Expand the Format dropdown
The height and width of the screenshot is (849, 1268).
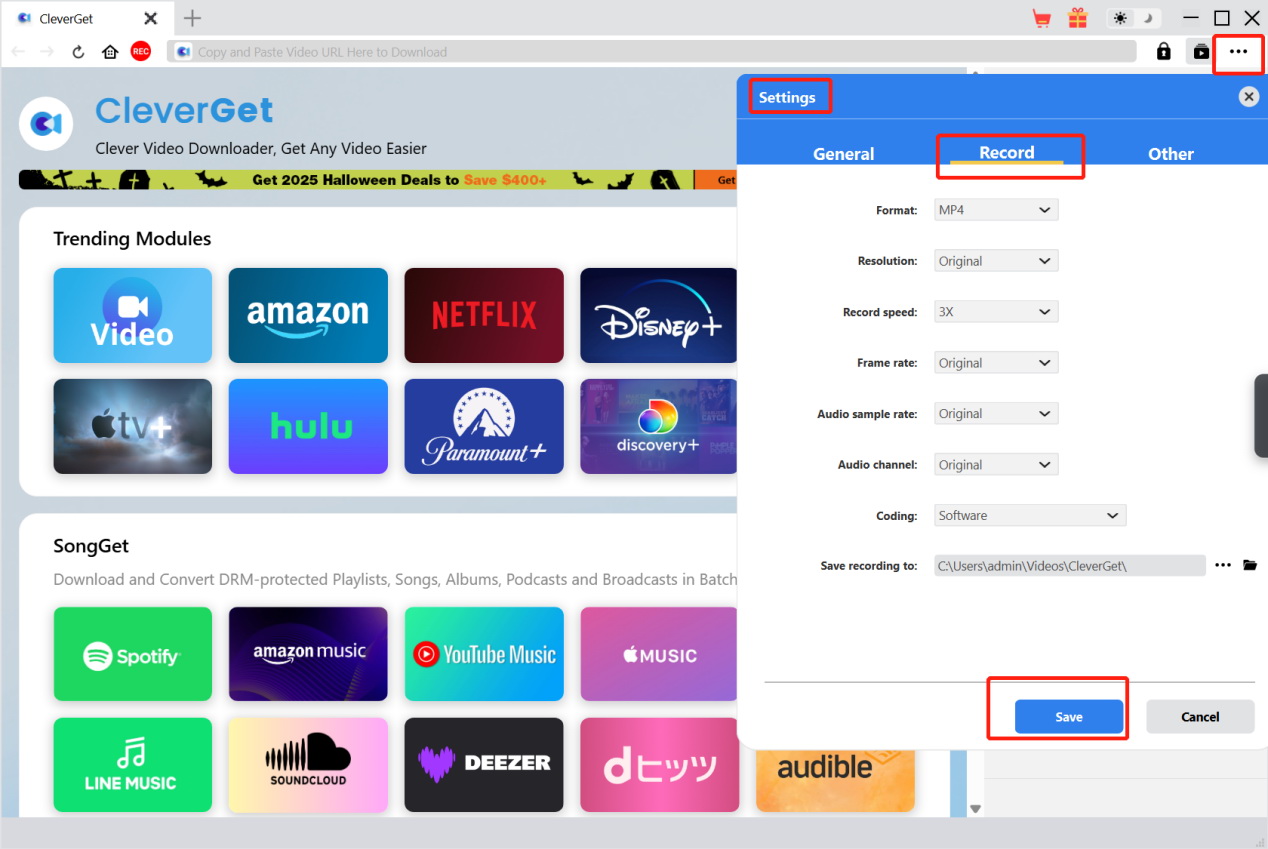[x=996, y=210]
